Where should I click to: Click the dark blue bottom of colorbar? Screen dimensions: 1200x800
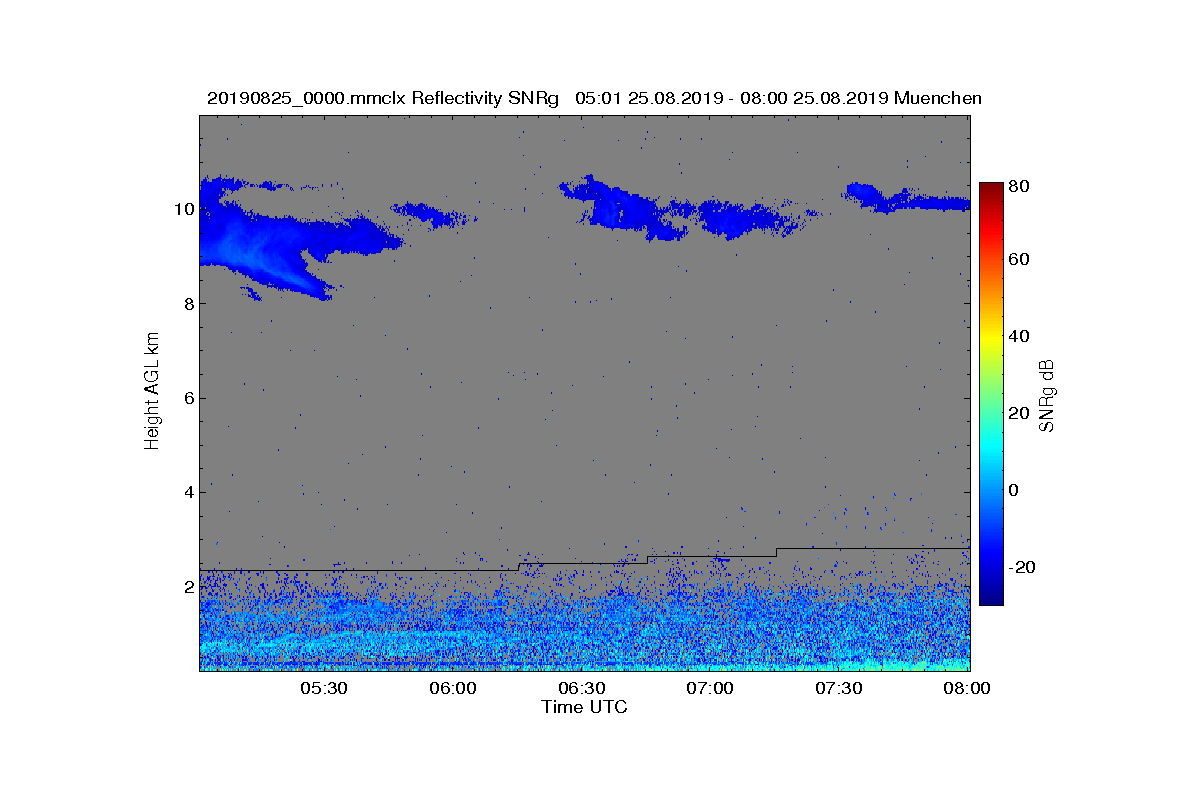tap(991, 597)
